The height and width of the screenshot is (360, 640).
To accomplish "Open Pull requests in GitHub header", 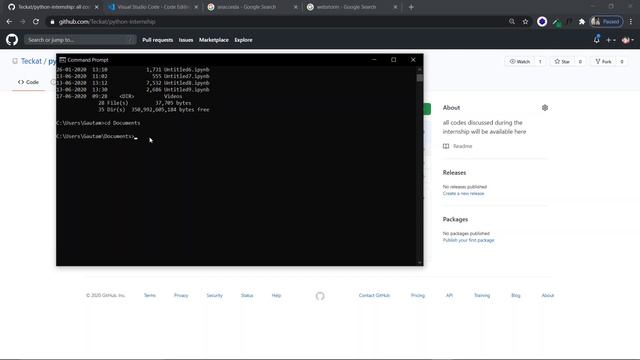I will [x=158, y=40].
